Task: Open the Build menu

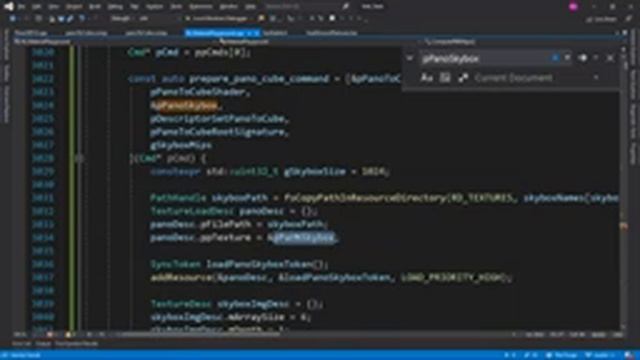Action: 95,7
